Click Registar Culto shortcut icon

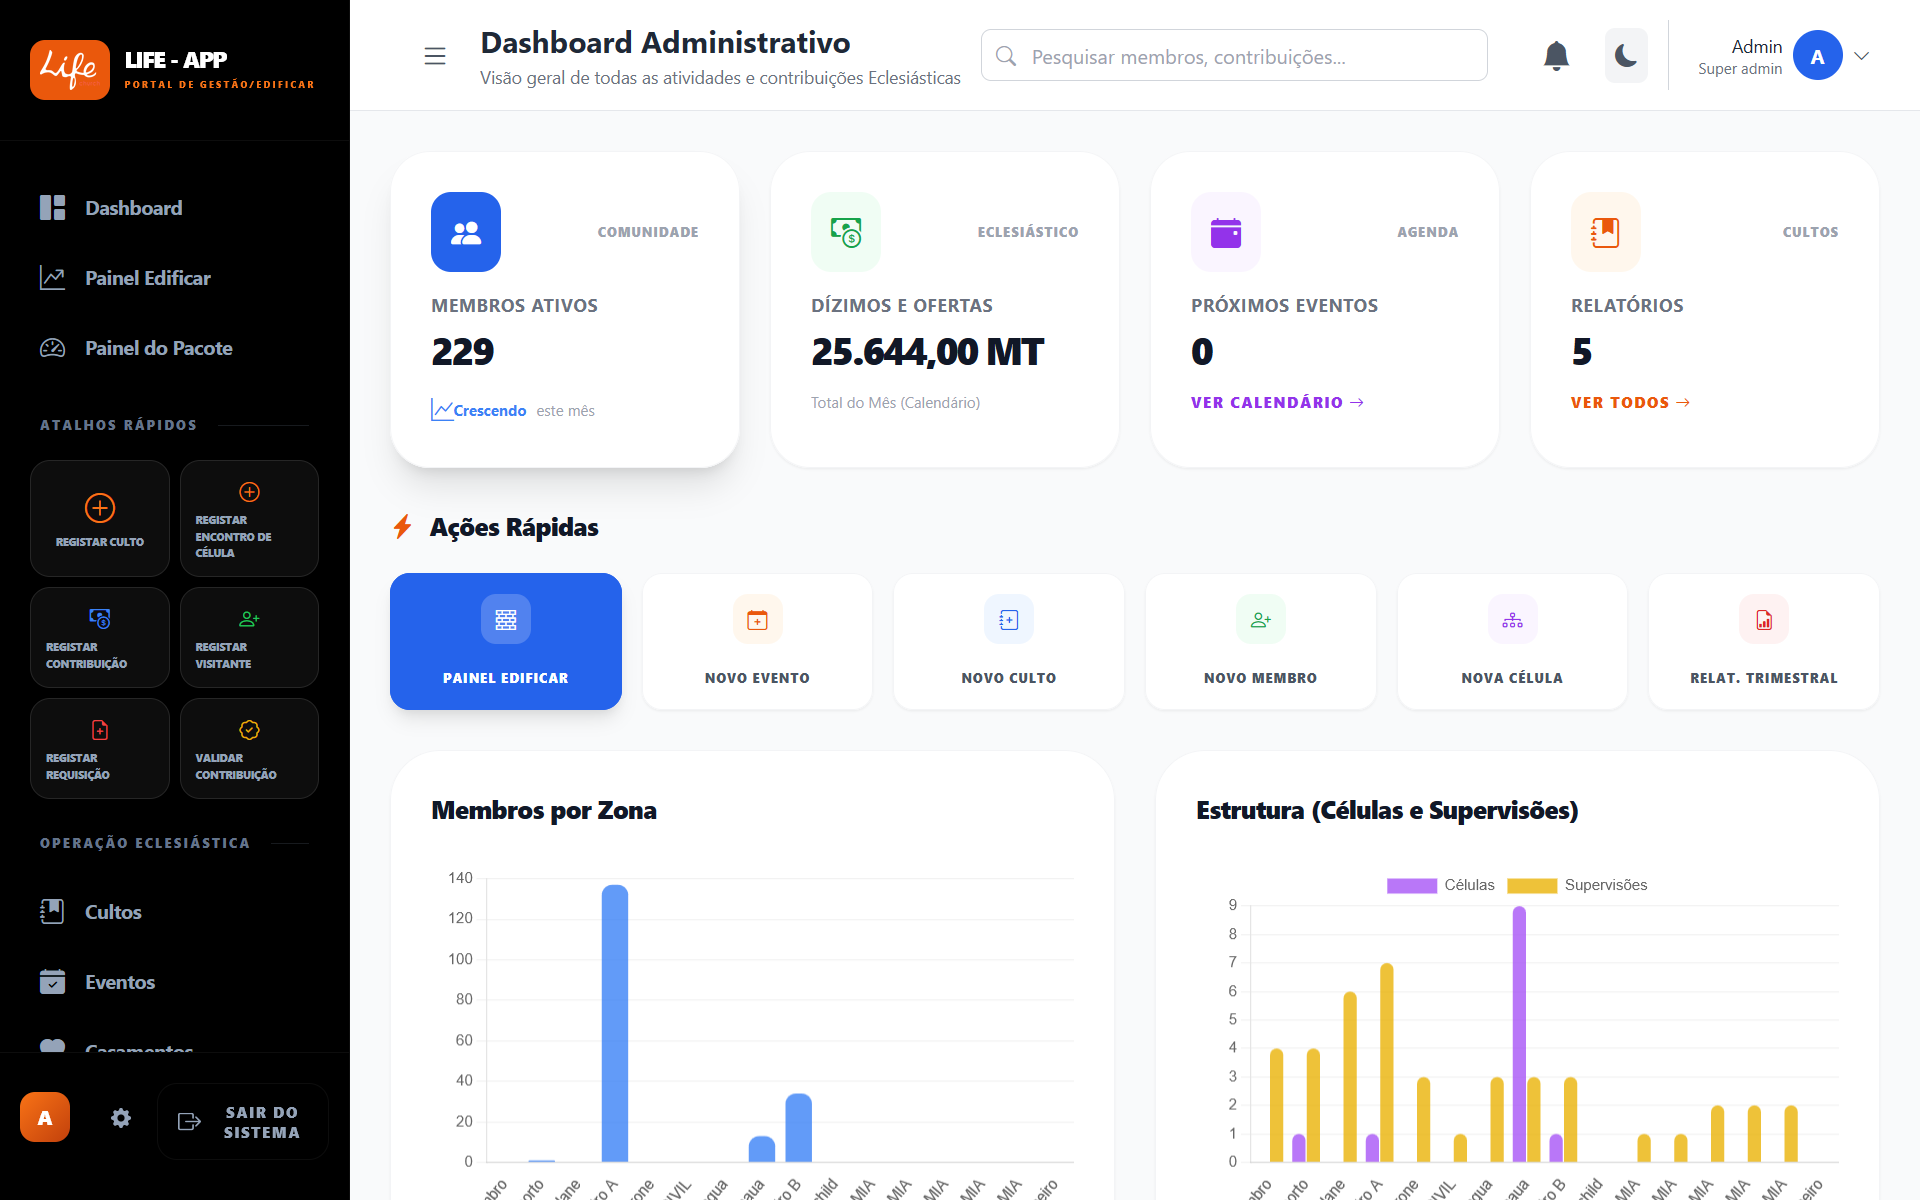tap(100, 508)
